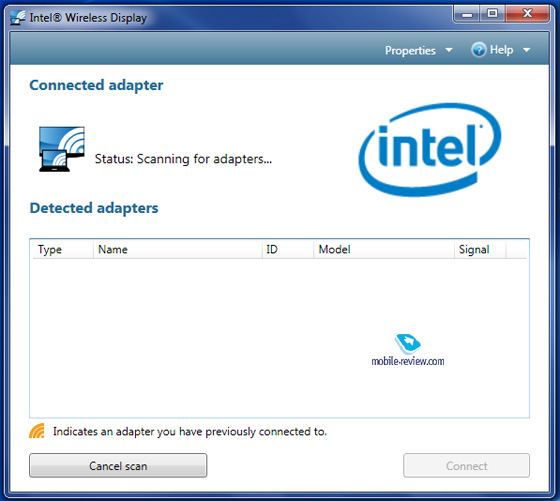This screenshot has height=501, width=560.
Task: Click the blue Help question mark icon
Action: point(479,50)
